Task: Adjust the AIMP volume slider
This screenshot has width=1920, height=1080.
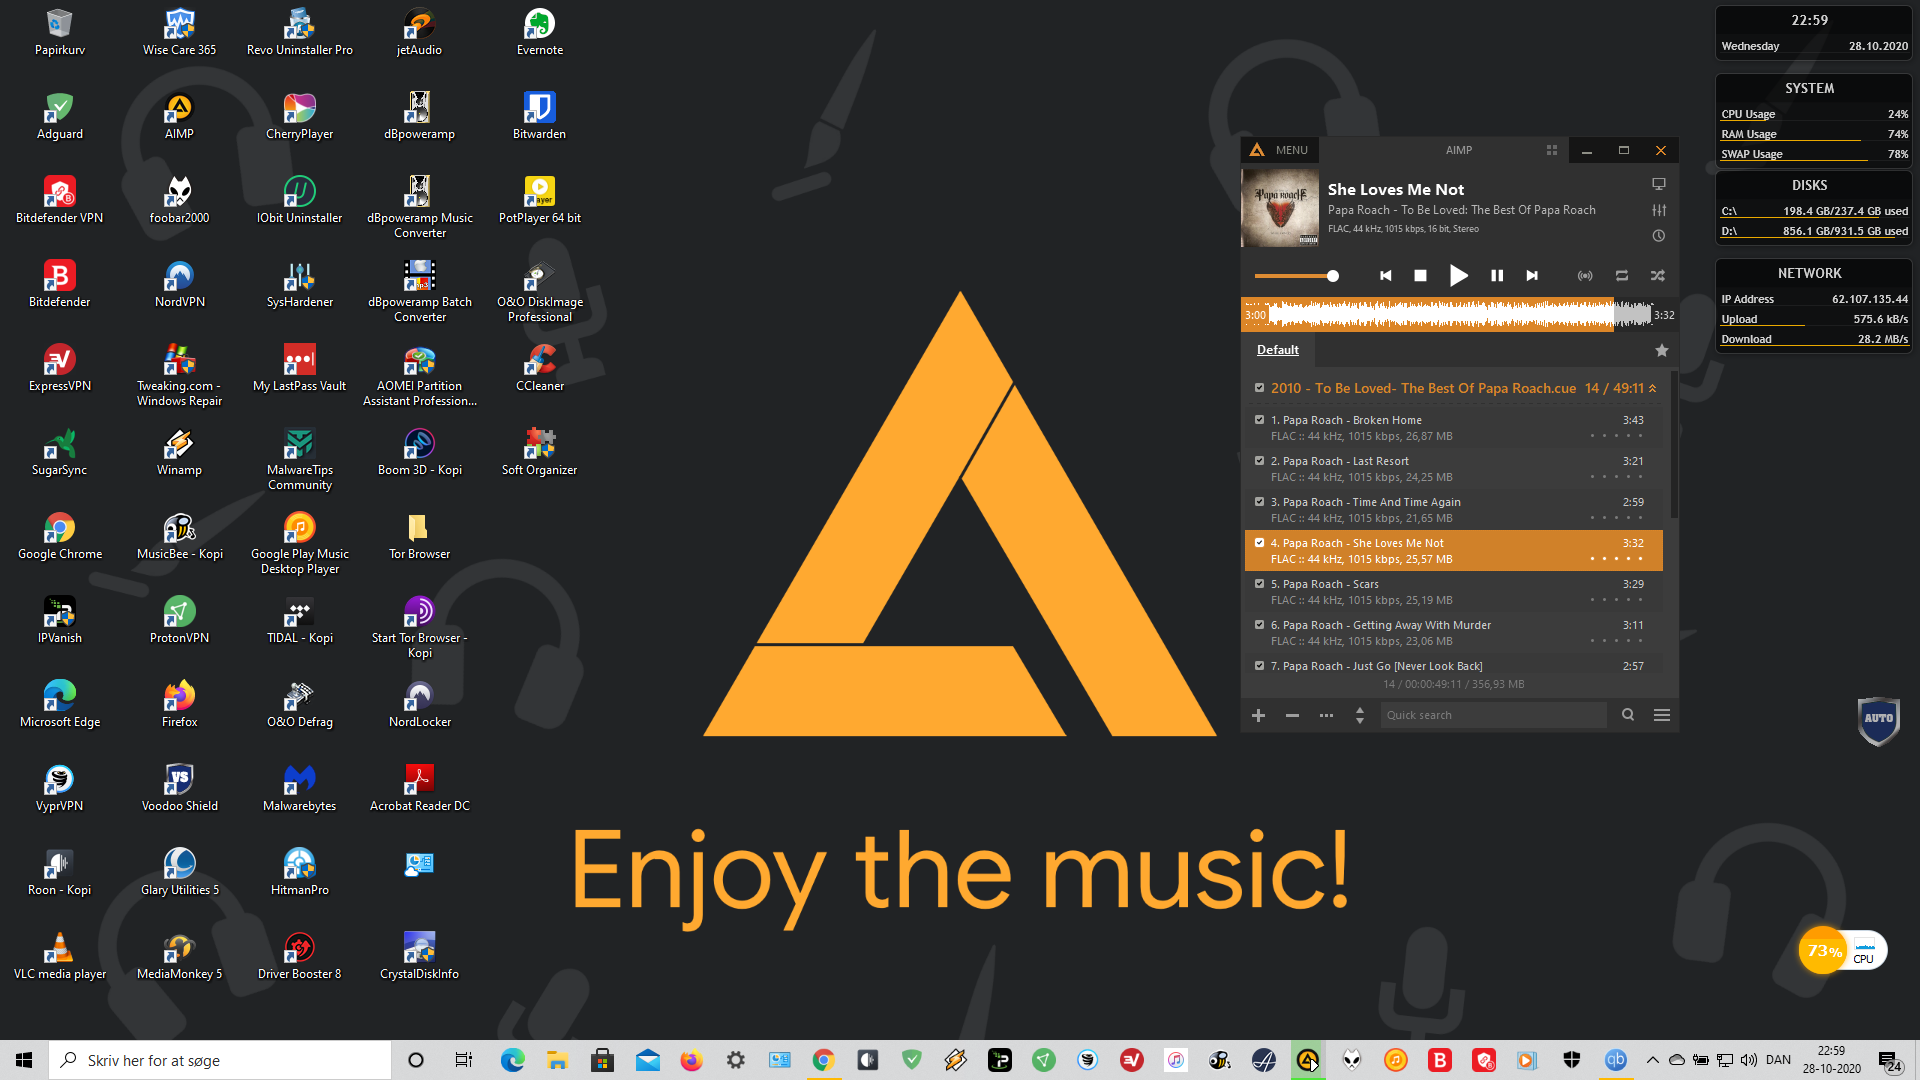Action: coord(1296,275)
